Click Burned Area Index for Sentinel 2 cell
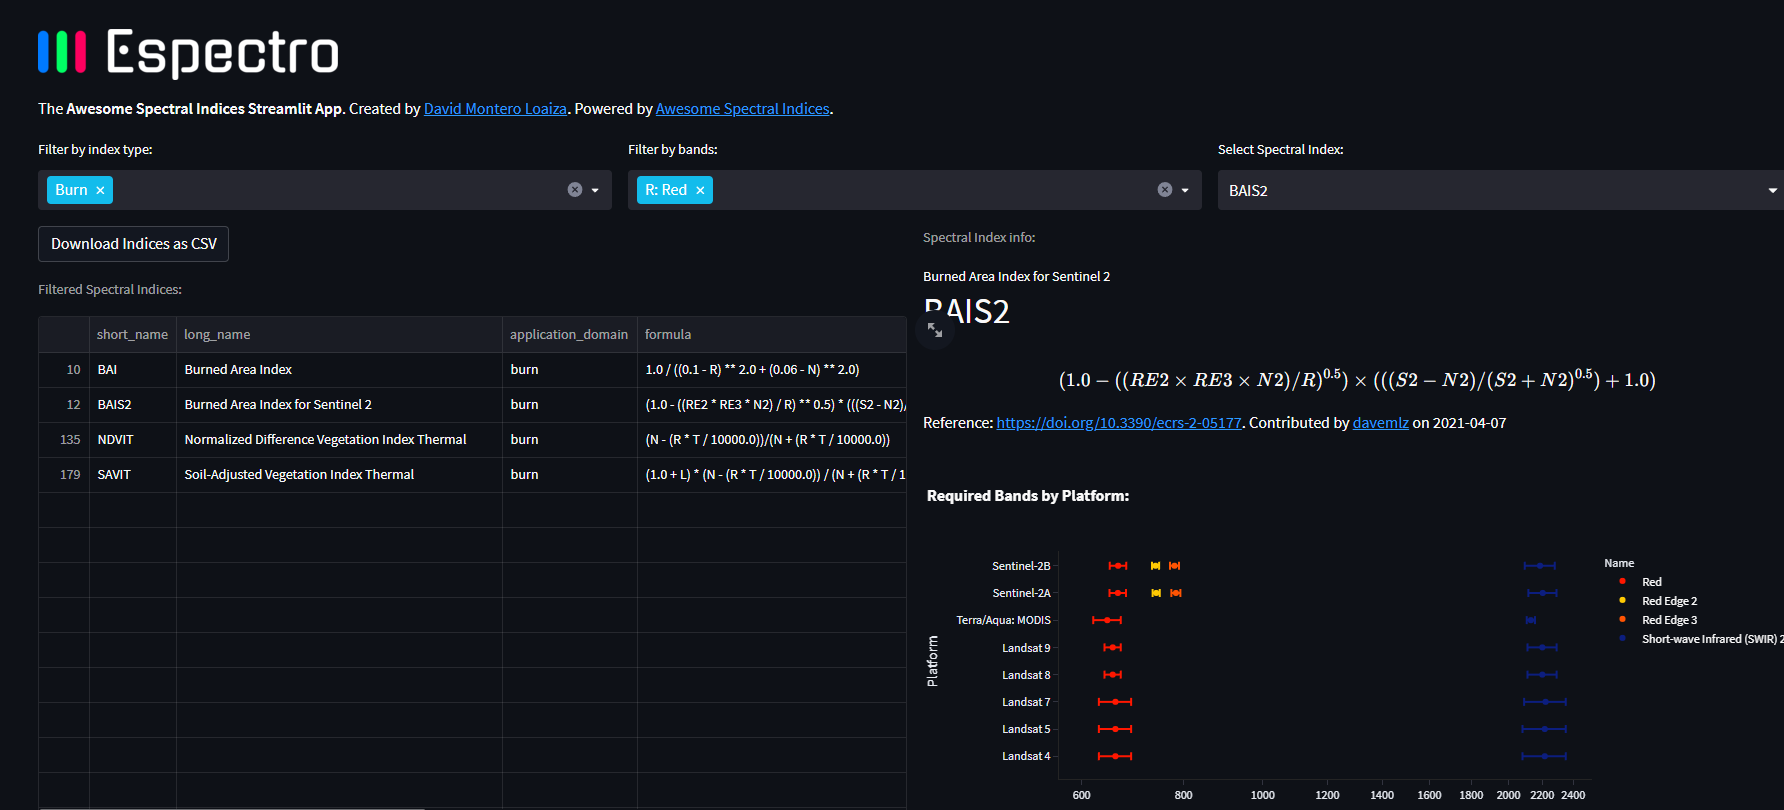This screenshot has height=810, width=1784. click(339, 405)
